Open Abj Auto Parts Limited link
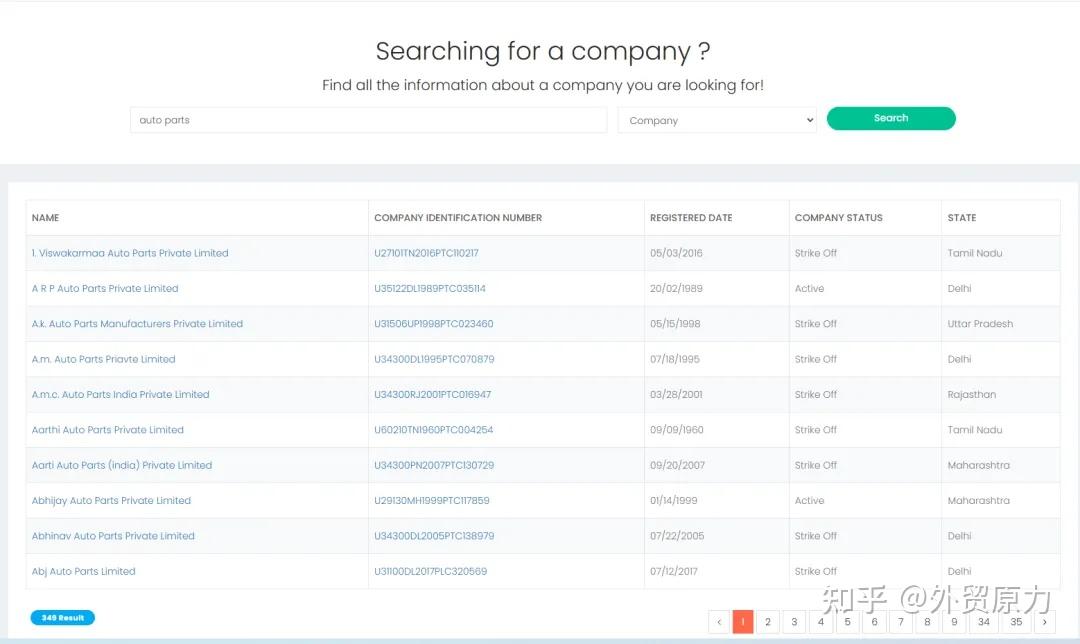1080x644 pixels. (x=84, y=572)
